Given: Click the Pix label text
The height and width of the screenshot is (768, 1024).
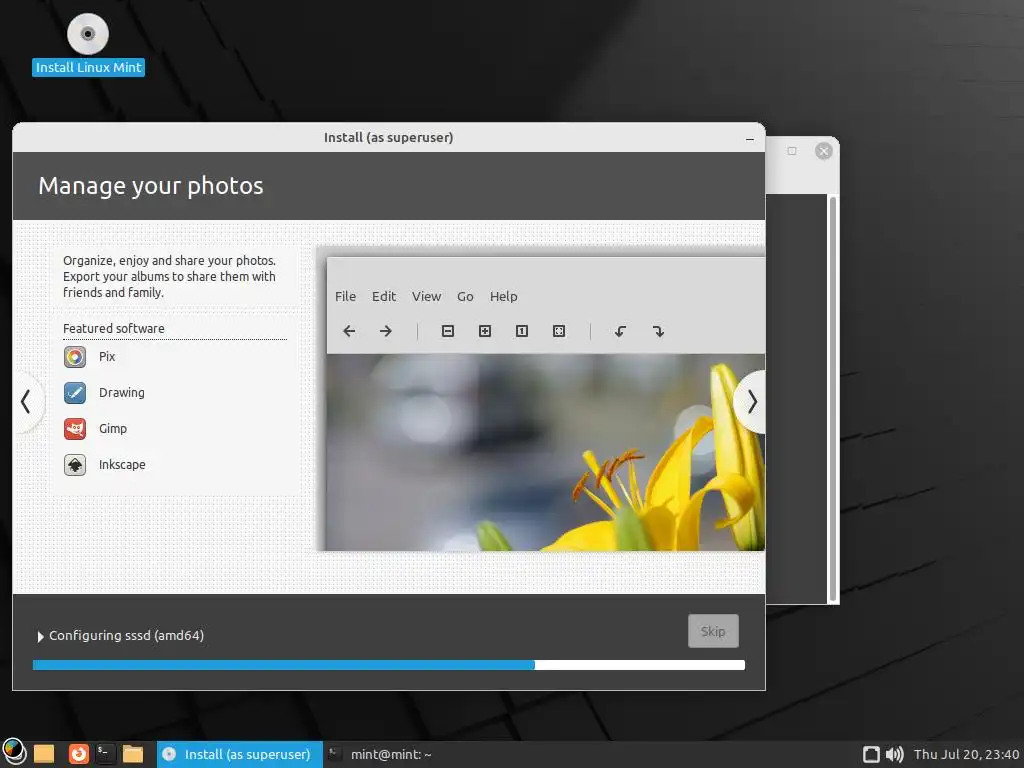Looking at the screenshot, I should pyautogui.click(x=107, y=357).
